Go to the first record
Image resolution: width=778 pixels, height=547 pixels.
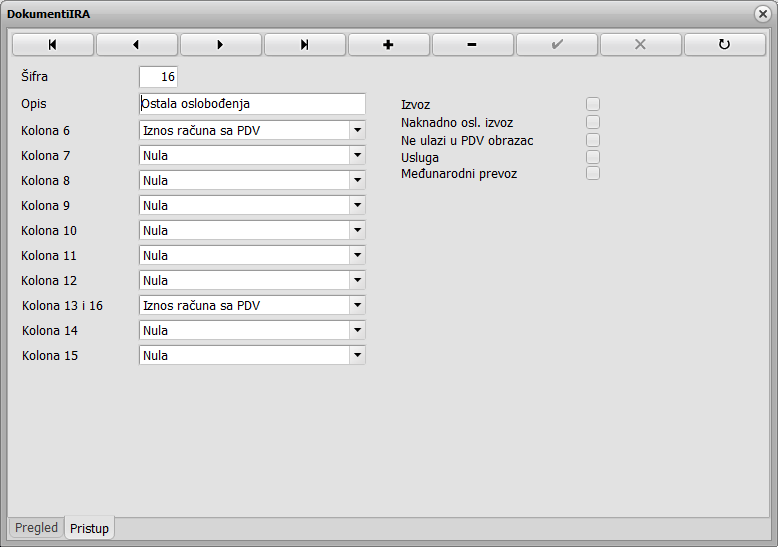53,45
